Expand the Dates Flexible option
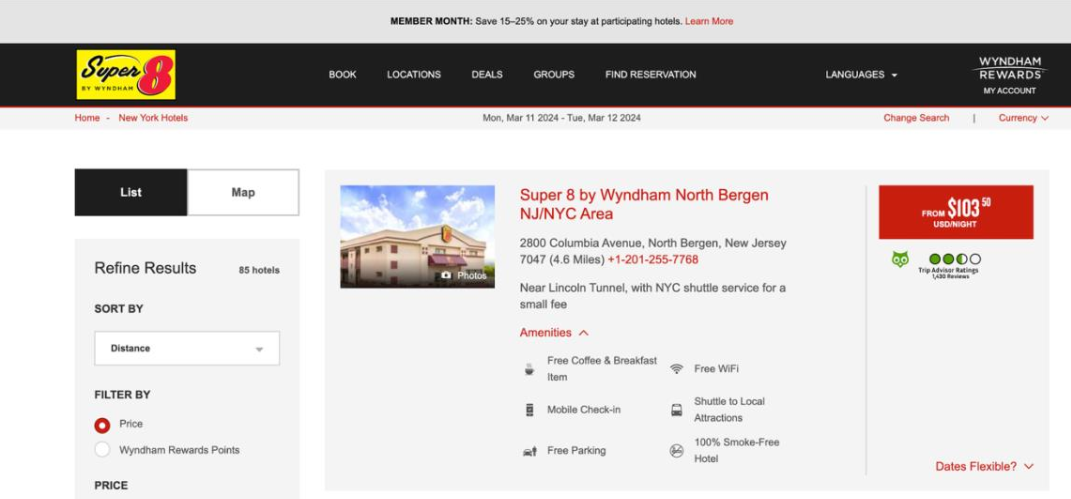 coord(984,466)
